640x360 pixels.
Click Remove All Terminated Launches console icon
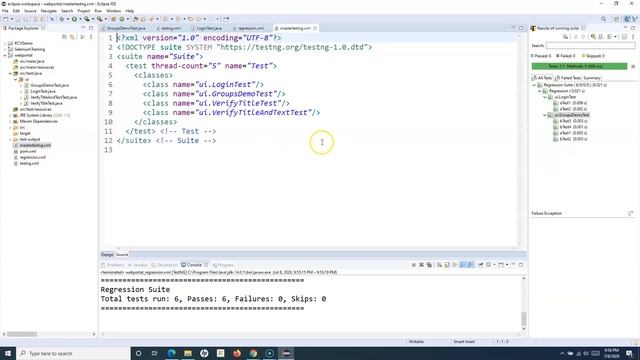(x=429, y=265)
